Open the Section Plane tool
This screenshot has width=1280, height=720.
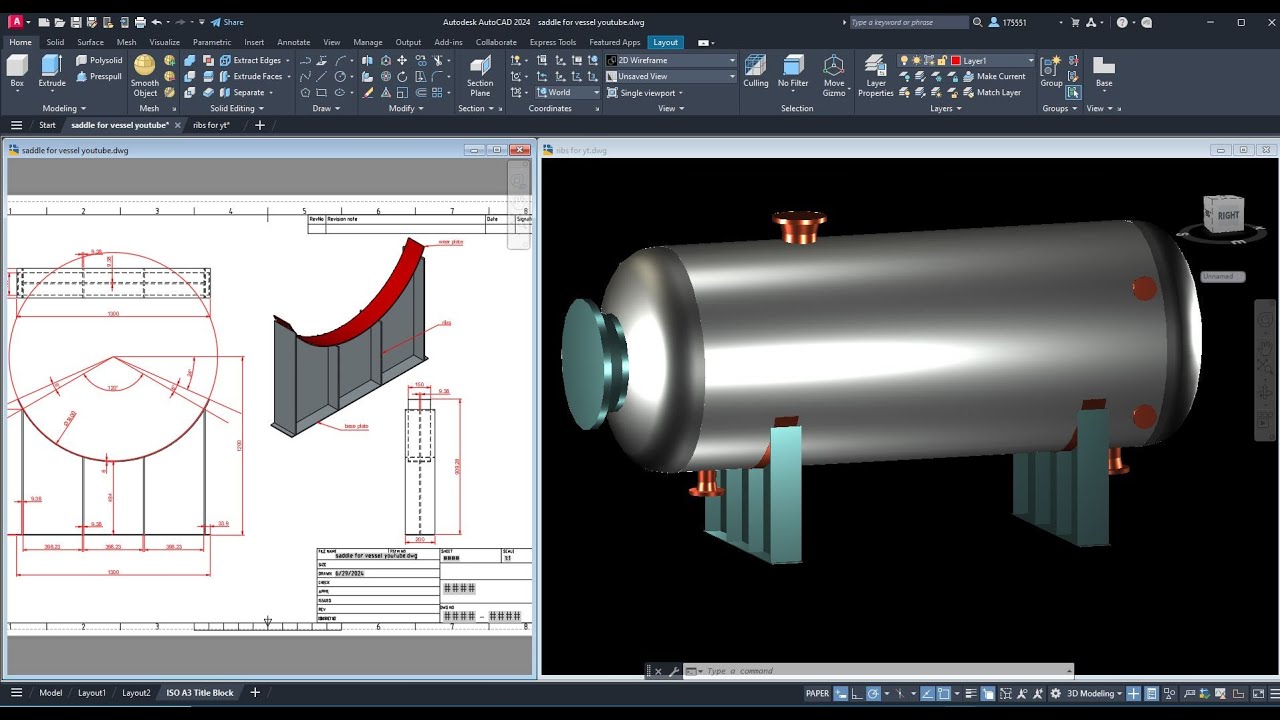480,76
